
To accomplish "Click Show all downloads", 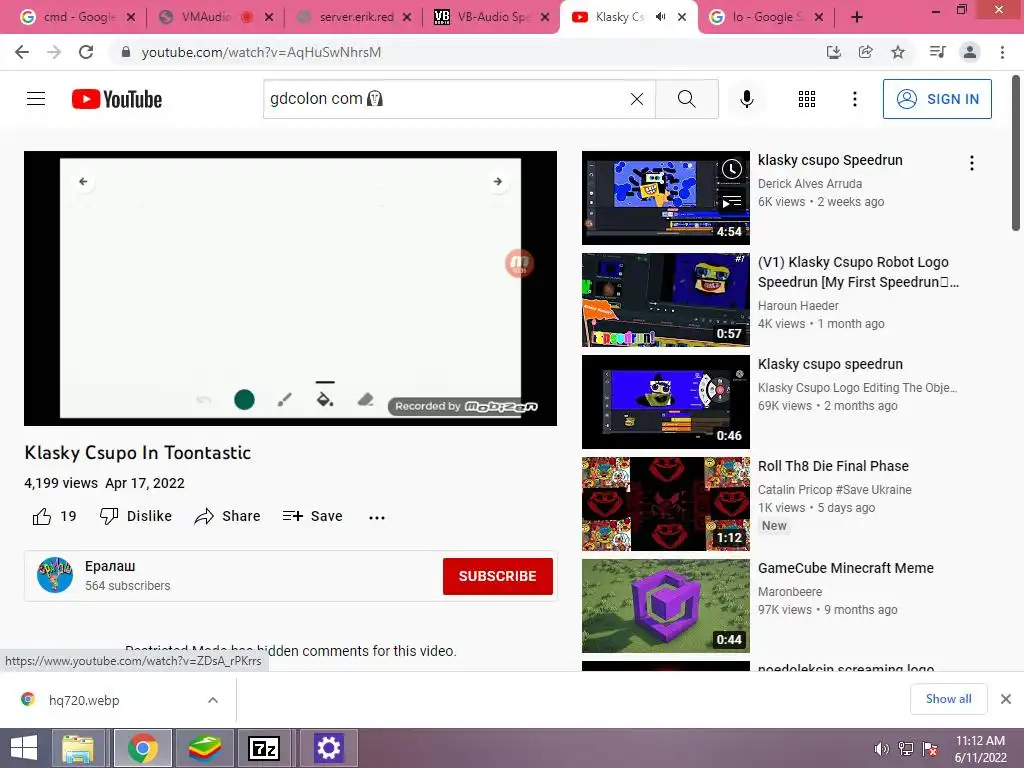I will [x=948, y=699].
